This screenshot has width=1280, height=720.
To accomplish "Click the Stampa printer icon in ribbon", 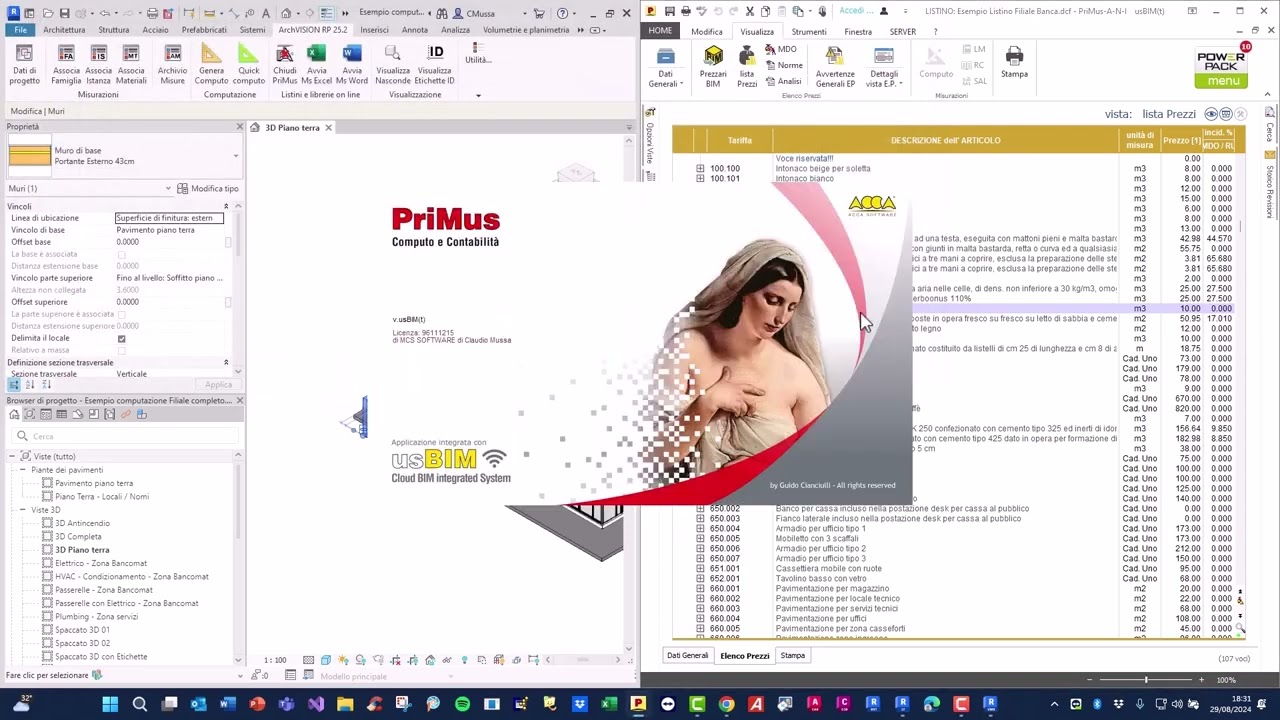I will point(1014,62).
